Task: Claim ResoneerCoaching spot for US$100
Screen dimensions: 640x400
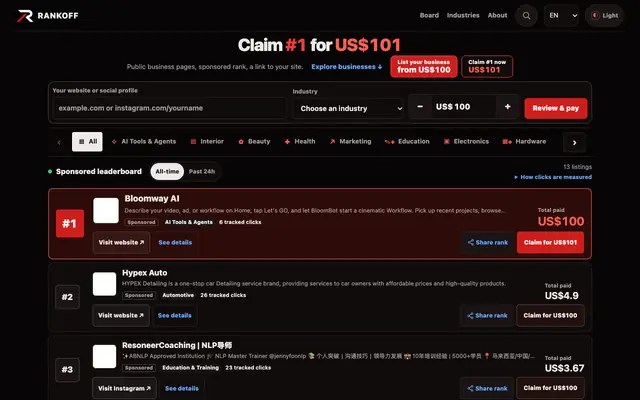Action: click(x=550, y=388)
